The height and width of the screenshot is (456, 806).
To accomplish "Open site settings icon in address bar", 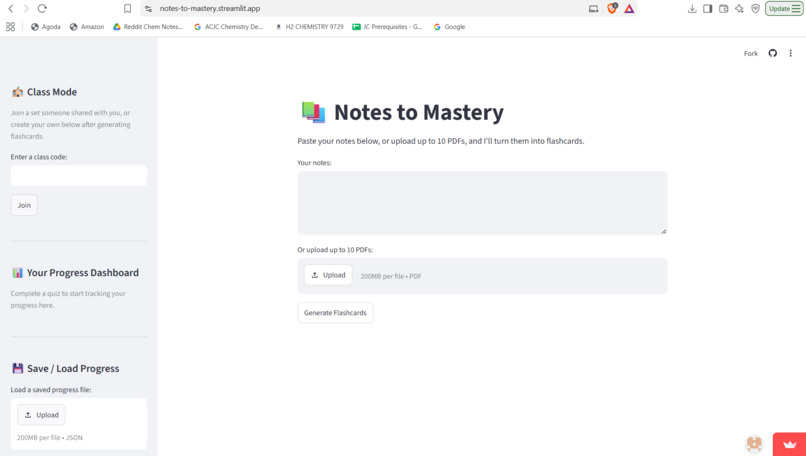I will (x=149, y=8).
